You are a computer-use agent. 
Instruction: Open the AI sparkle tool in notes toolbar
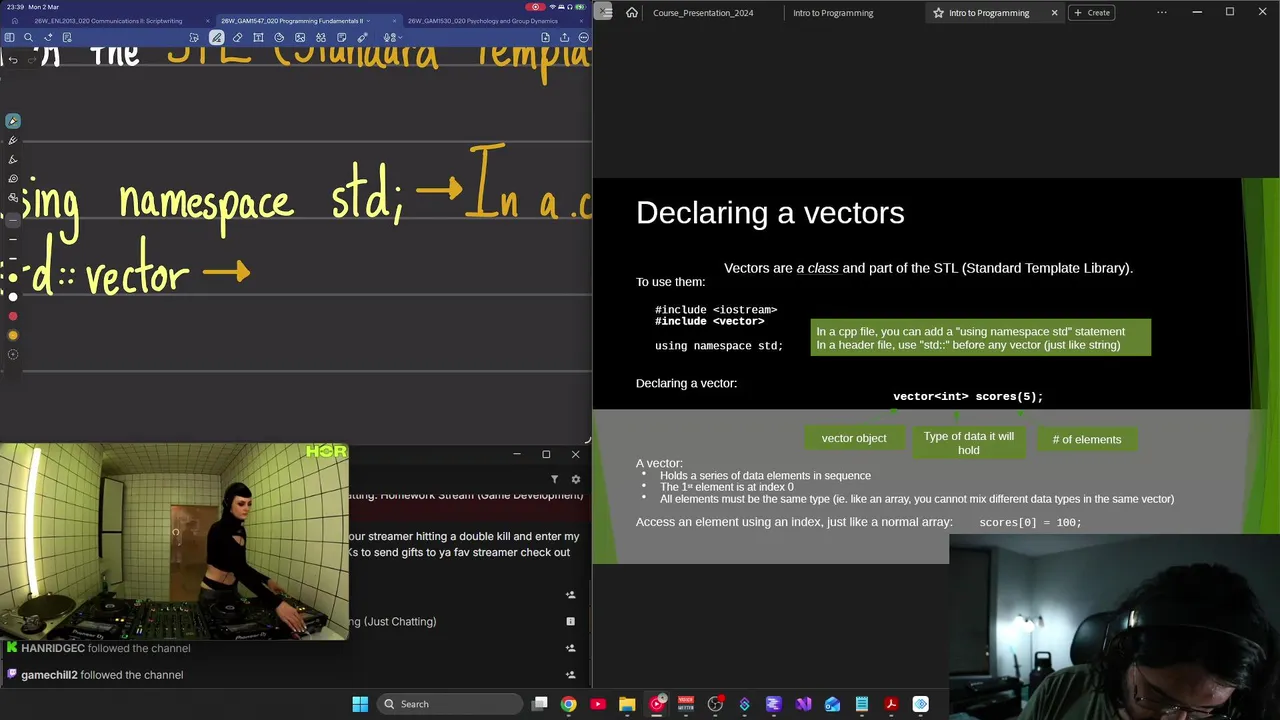pyautogui.click(x=47, y=37)
